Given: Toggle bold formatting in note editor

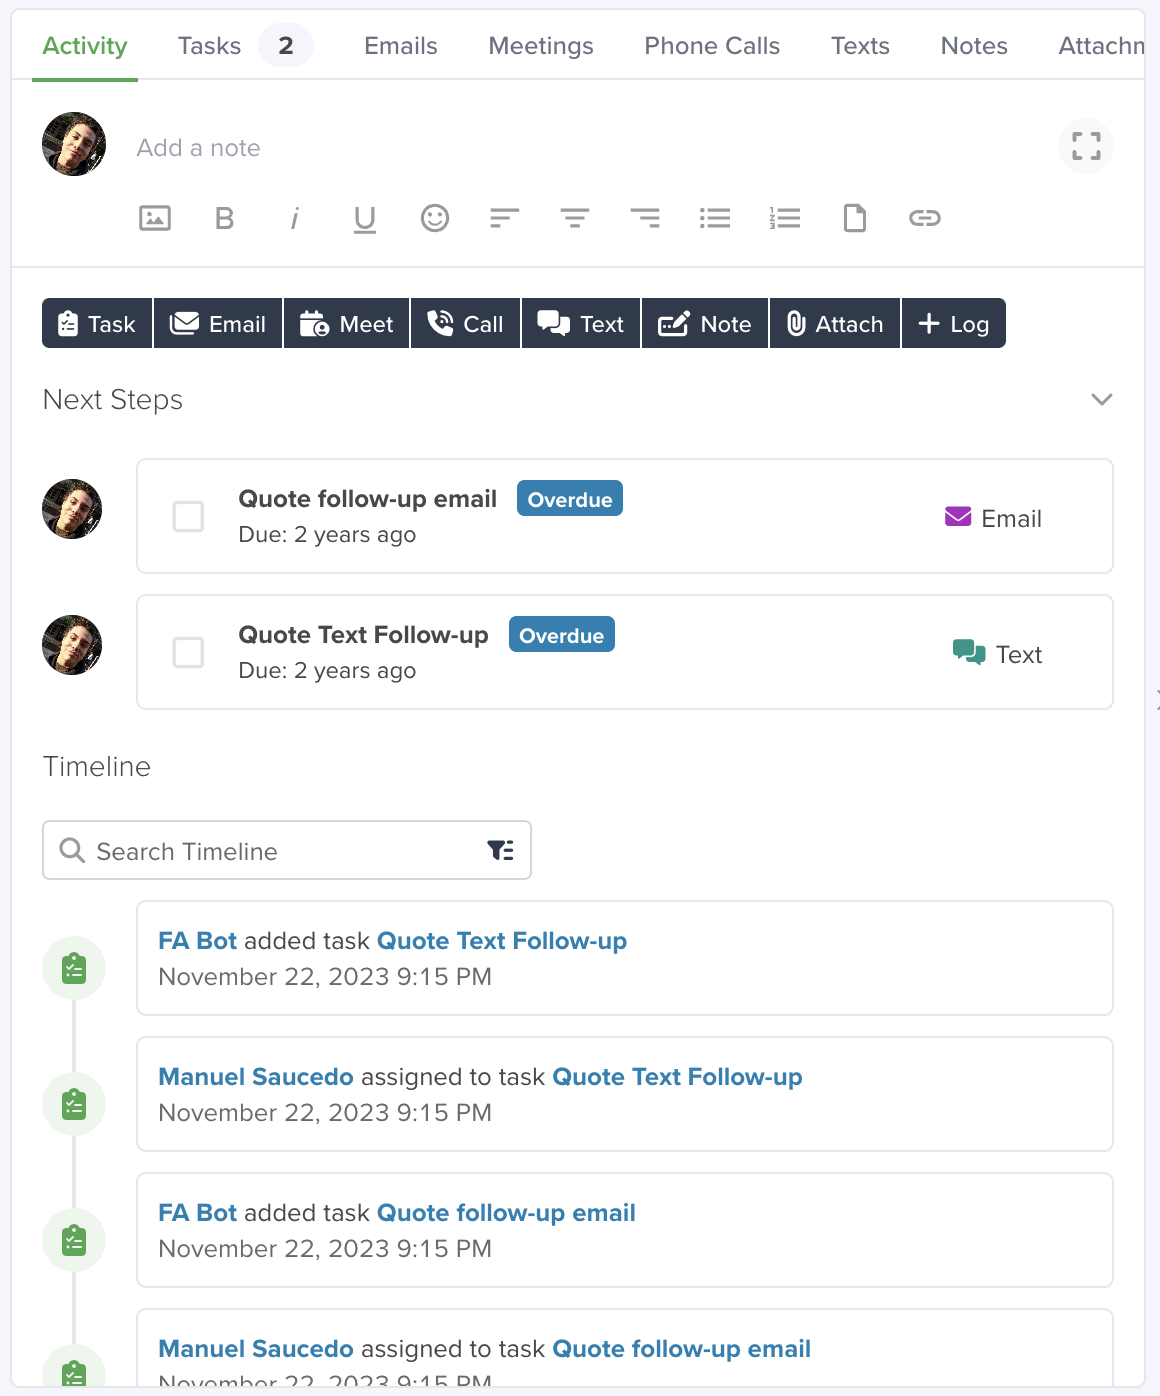Looking at the screenshot, I should point(225,218).
